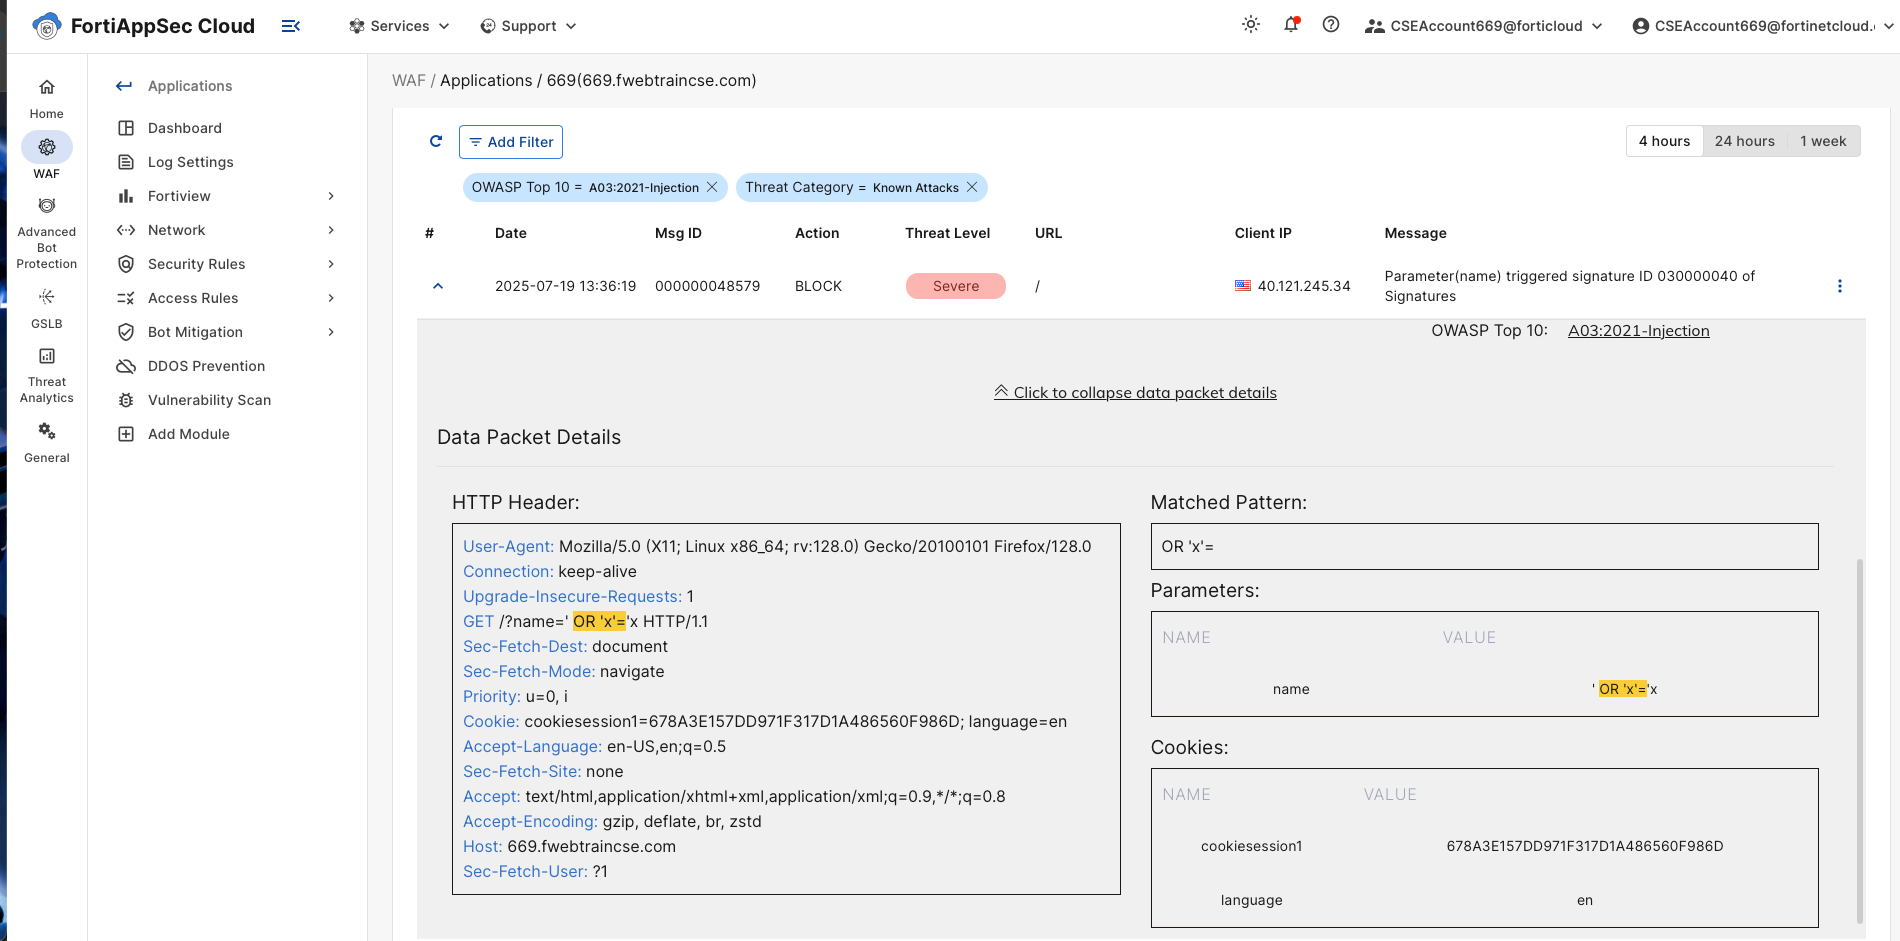
Task: Open the Support dropdown menu
Action: (528, 26)
